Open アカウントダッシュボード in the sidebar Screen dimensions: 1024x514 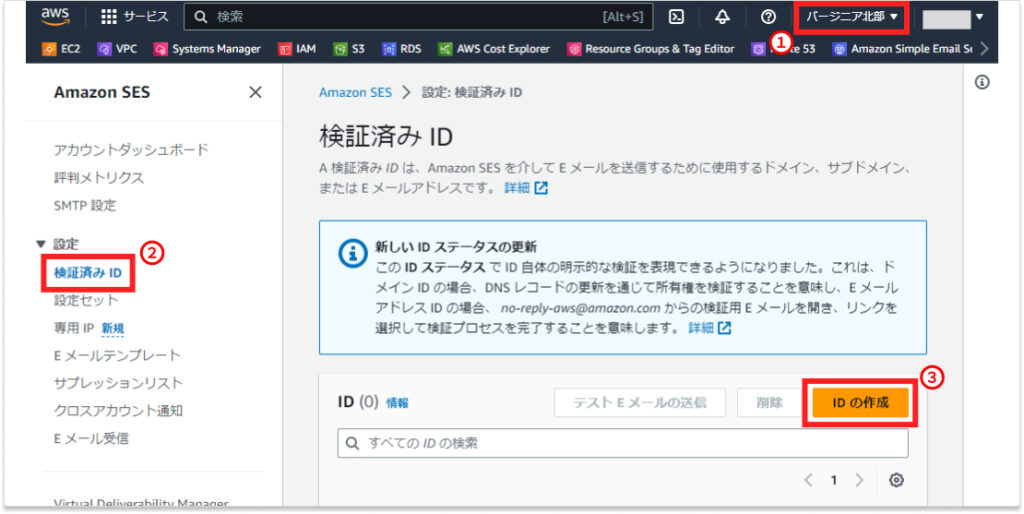coord(131,150)
